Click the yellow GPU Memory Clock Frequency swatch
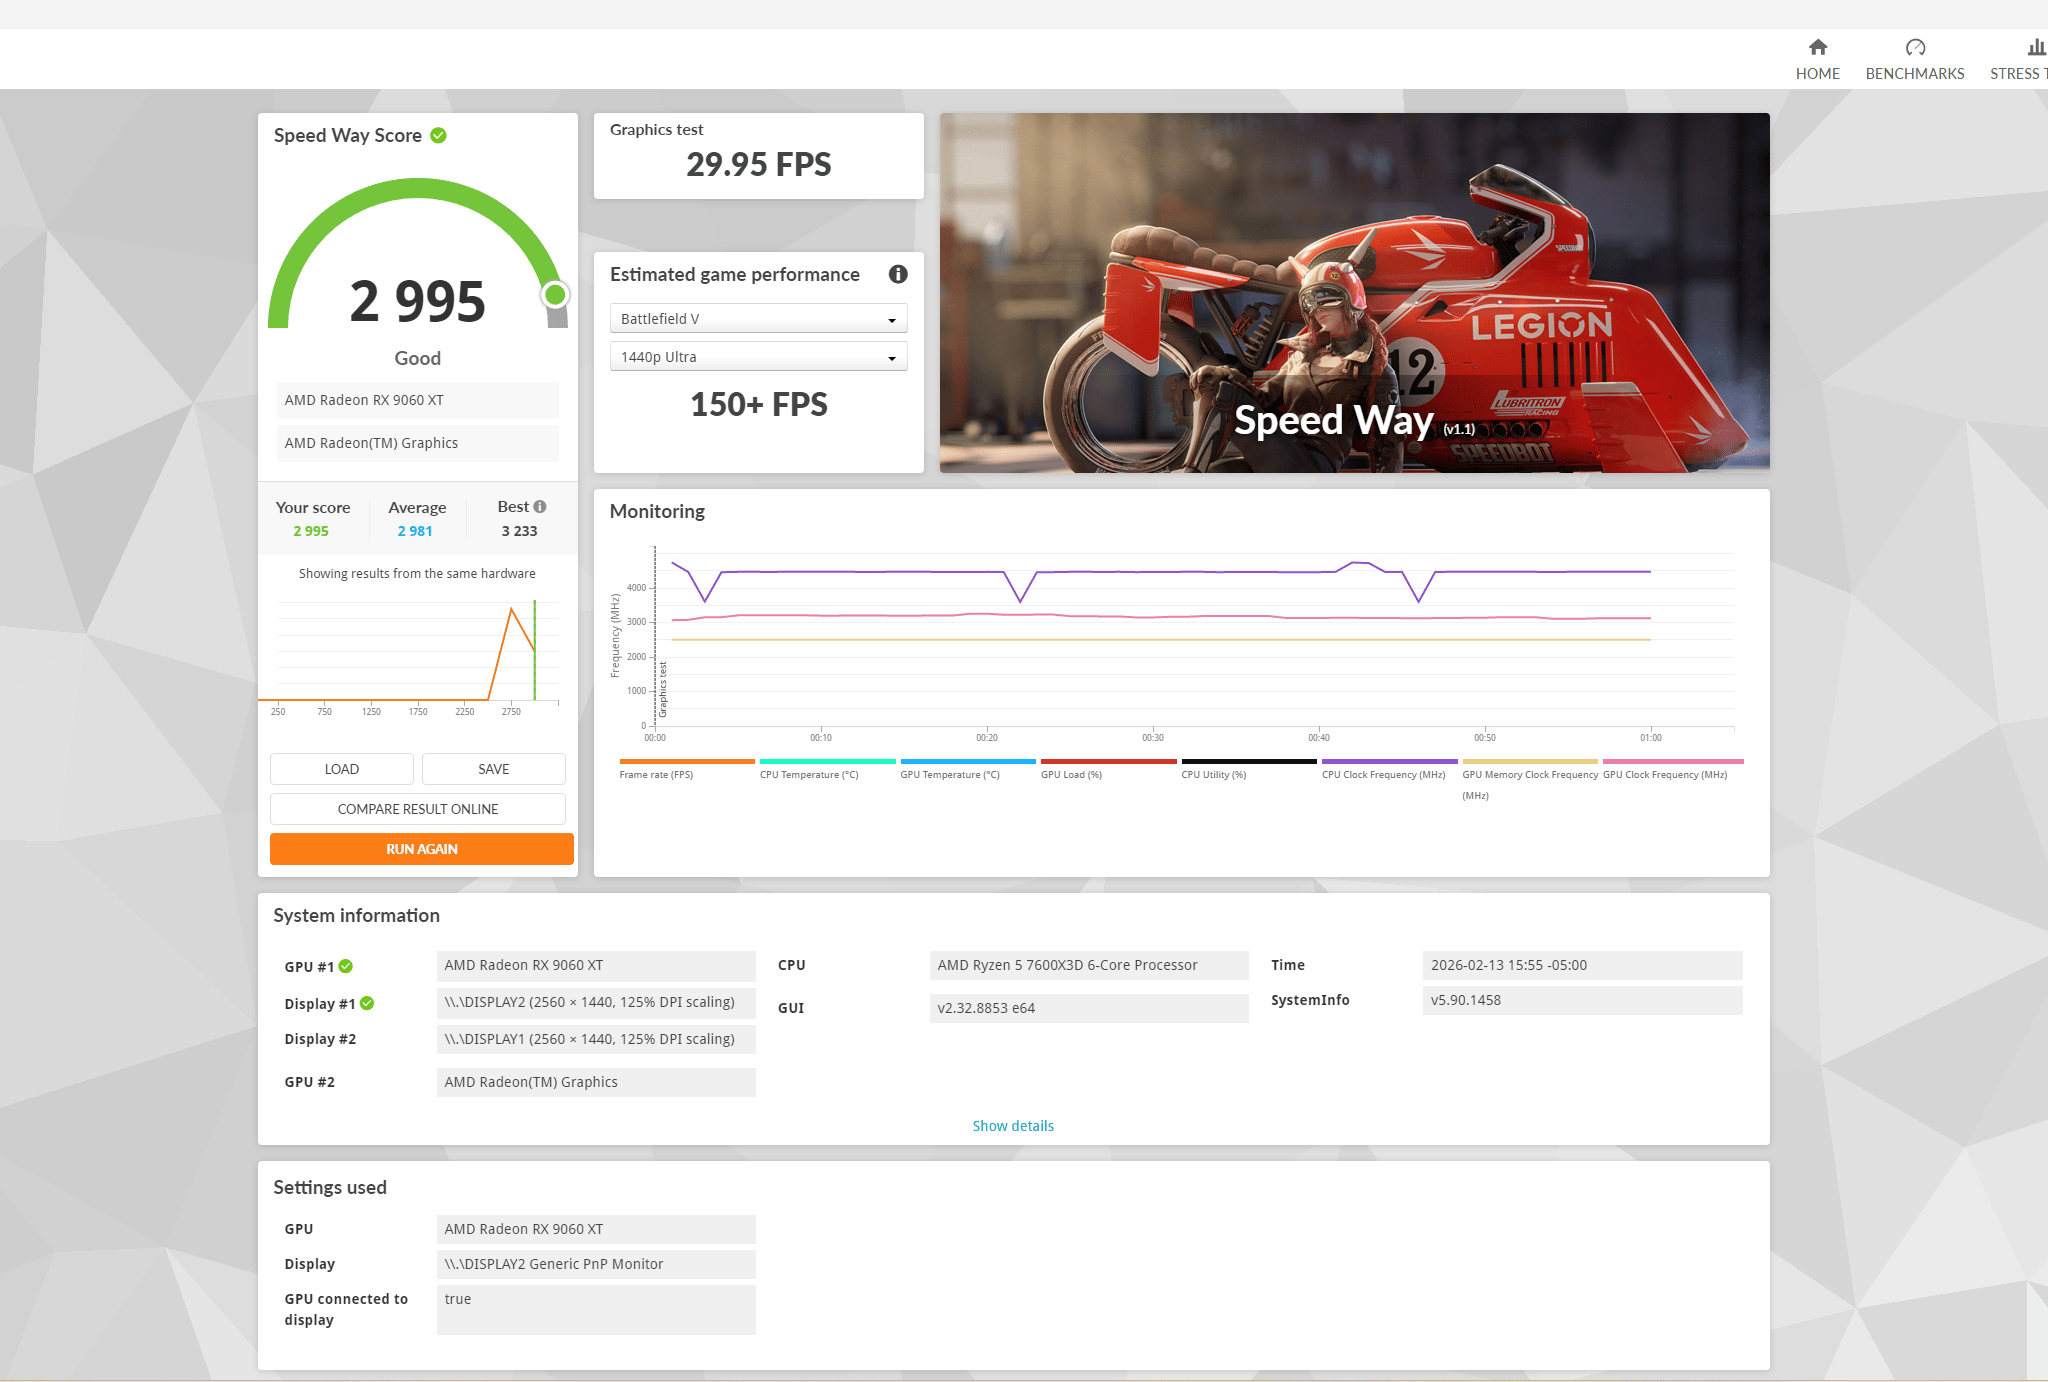 [1530, 761]
